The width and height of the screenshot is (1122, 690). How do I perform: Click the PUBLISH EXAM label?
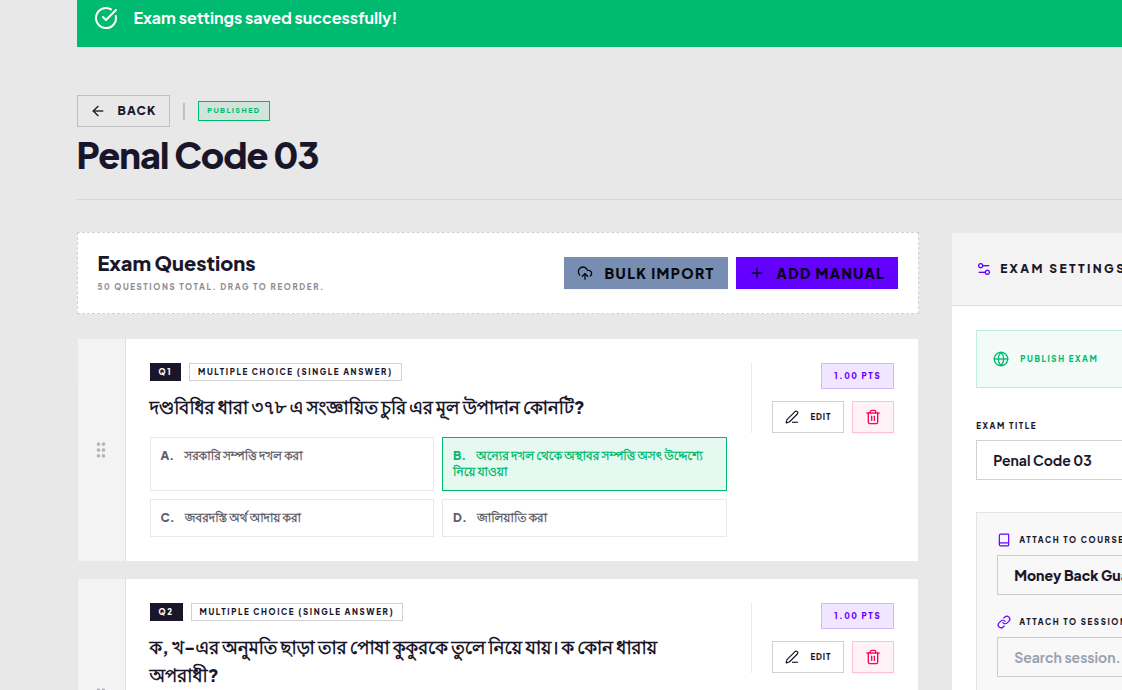(1058, 359)
